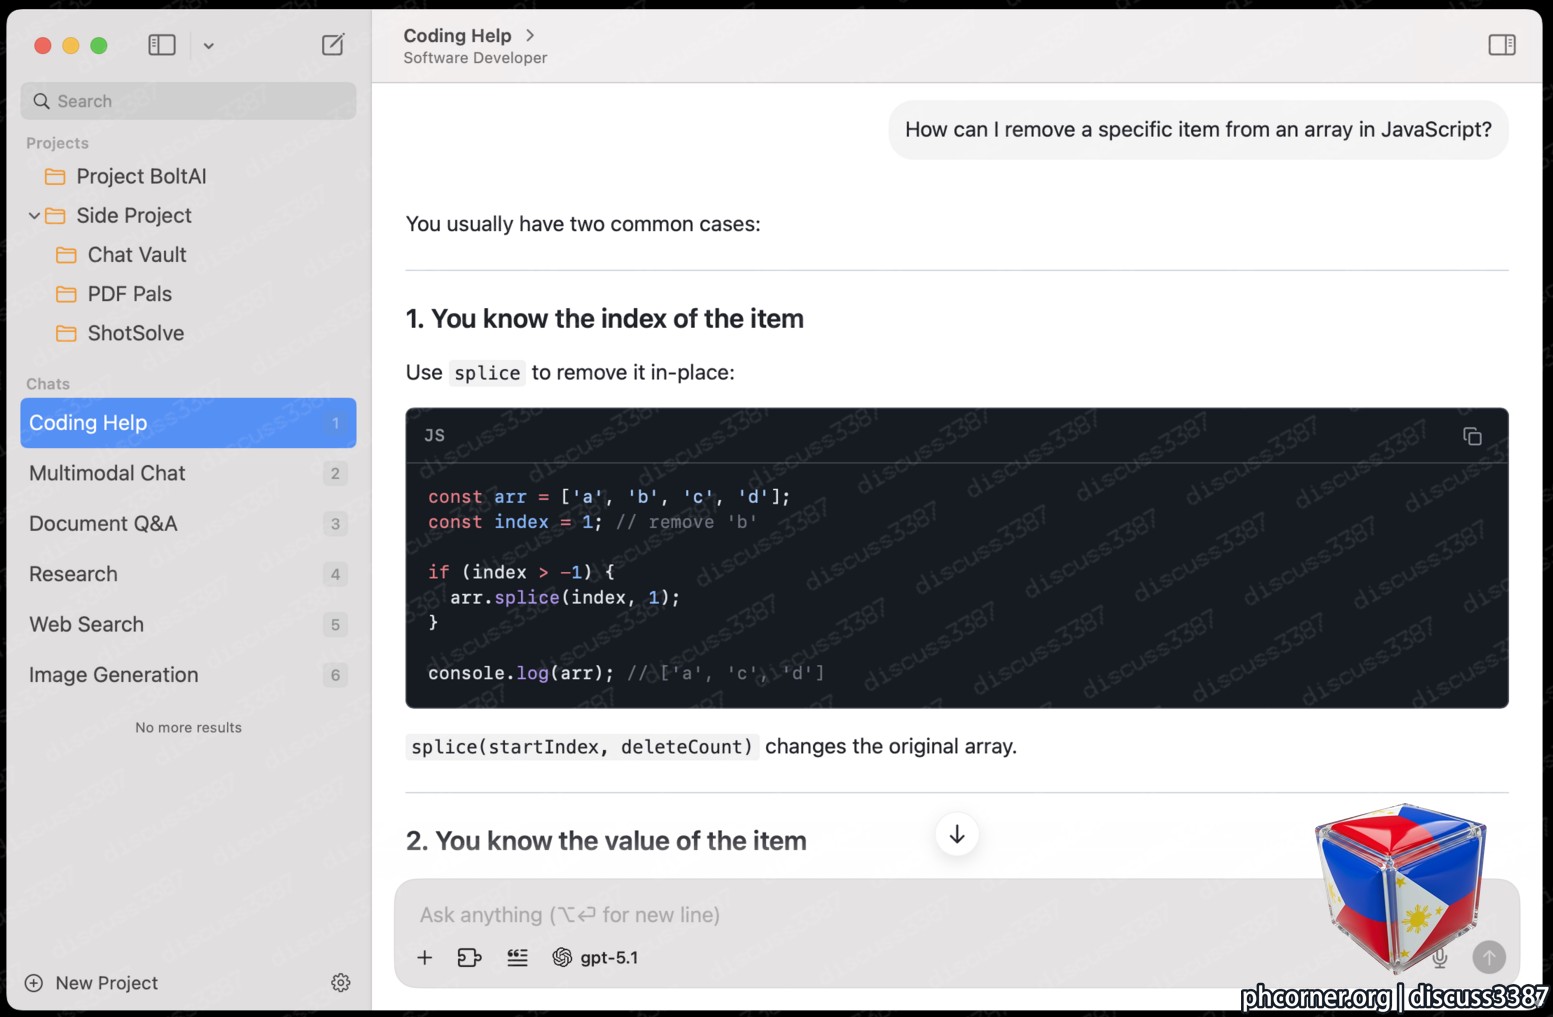Click the Chat Vault folder icon
Screen dimensions: 1553x1017
pyautogui.click(x=66, y=254)
